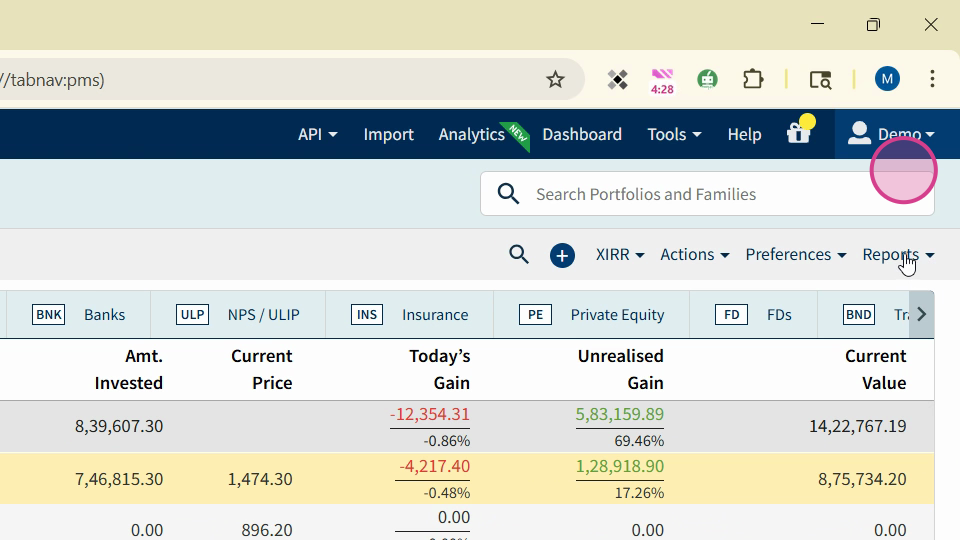Click the unrealised gain percentage 69.46%

(639, 441)
